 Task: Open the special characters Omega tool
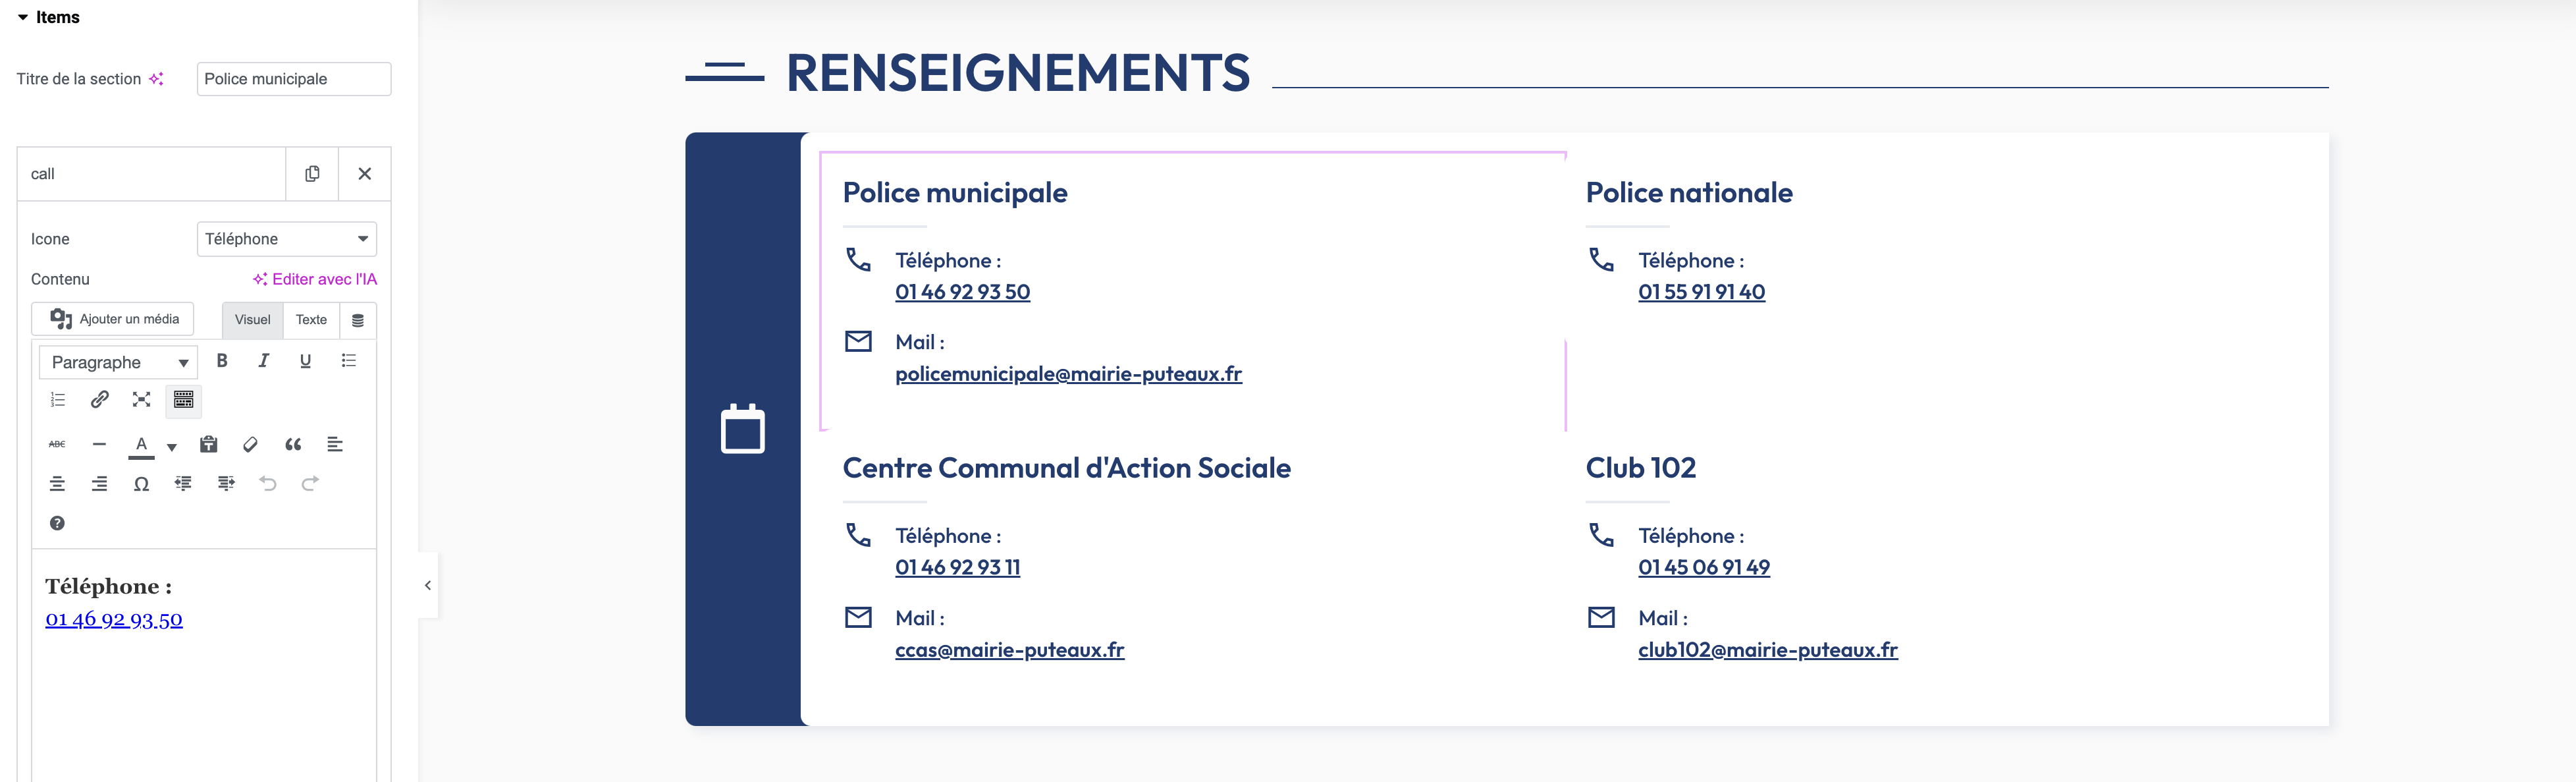click(142, 484)
